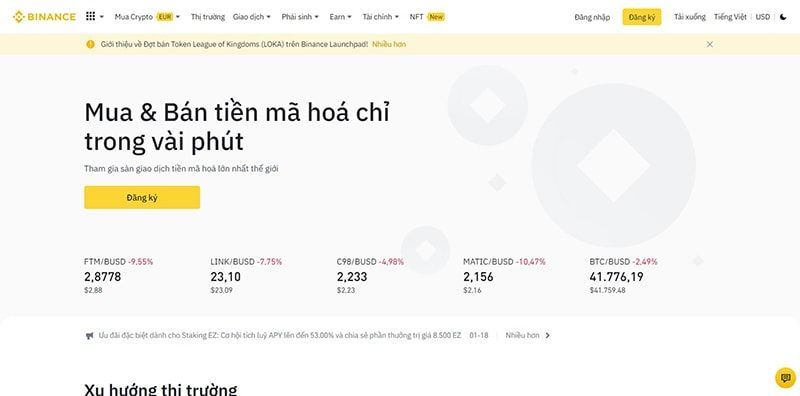Click Đăng nhập link
This screenshot has height=396, width=800.
coord(592,17)
